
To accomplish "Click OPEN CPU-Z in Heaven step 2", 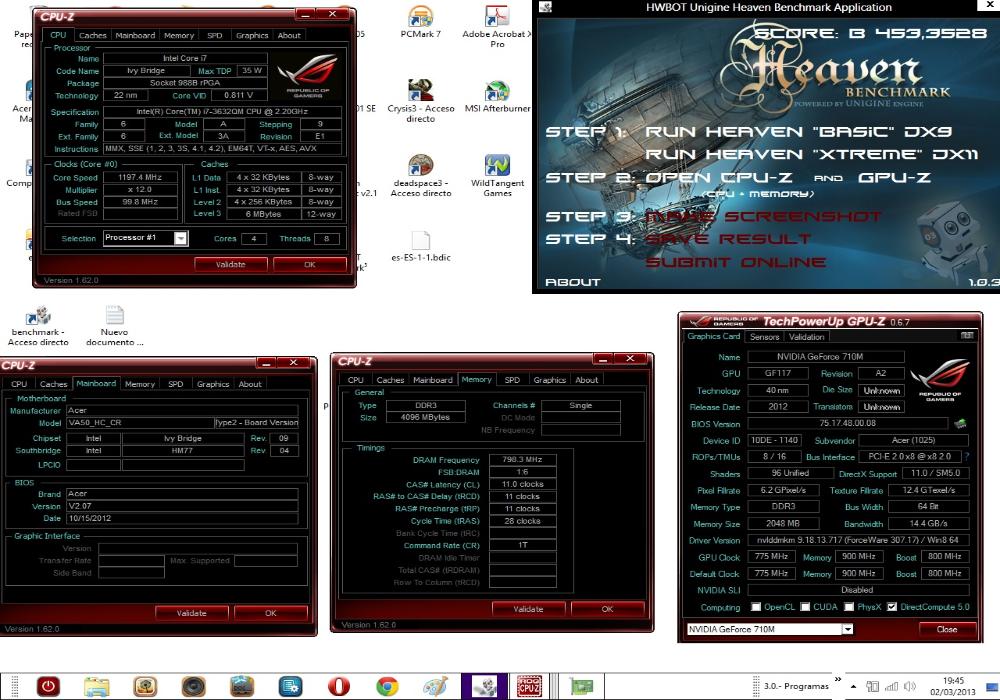I will pos(719,177).
